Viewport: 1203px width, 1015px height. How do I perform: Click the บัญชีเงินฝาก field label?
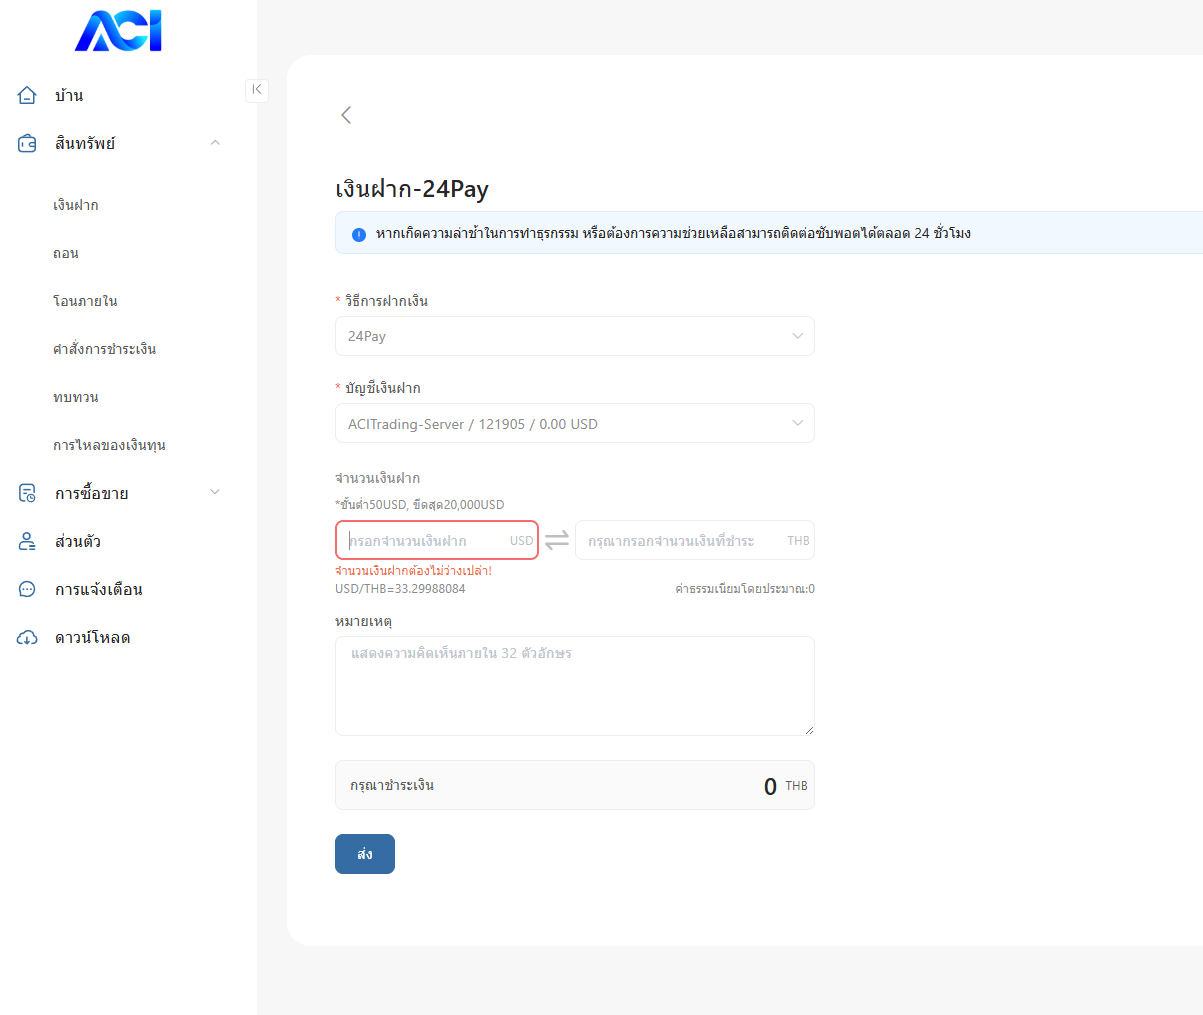point(383,388)
